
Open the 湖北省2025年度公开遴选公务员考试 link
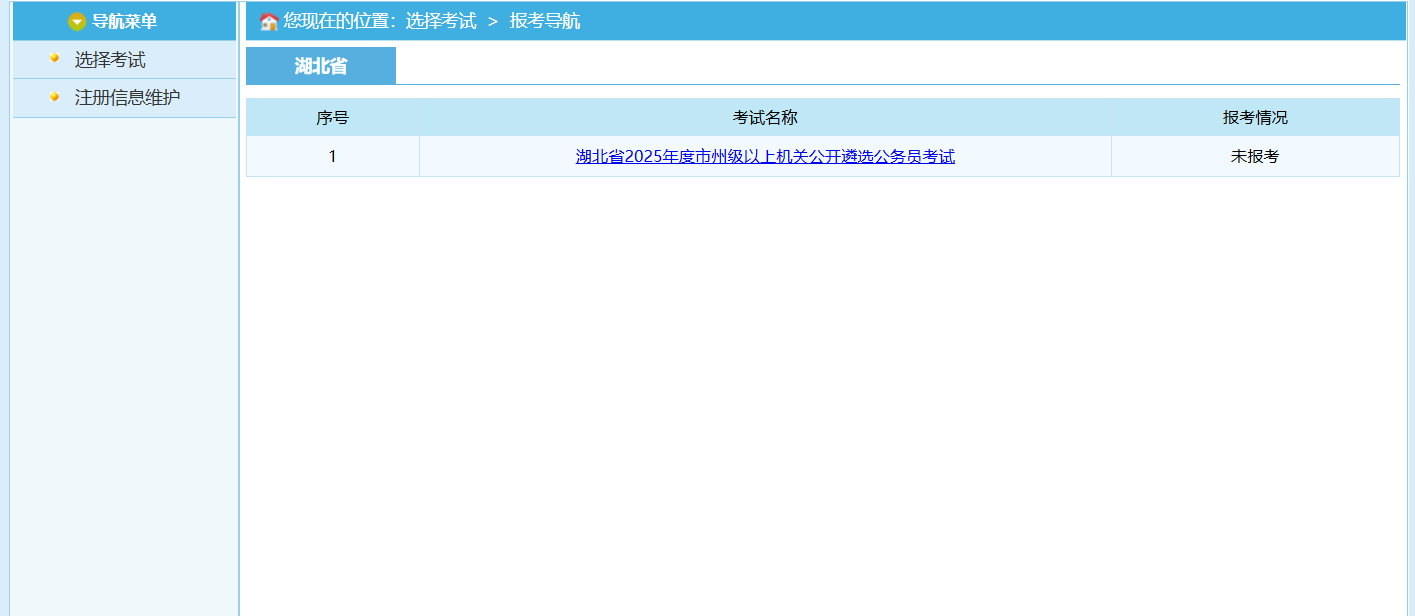765,157
